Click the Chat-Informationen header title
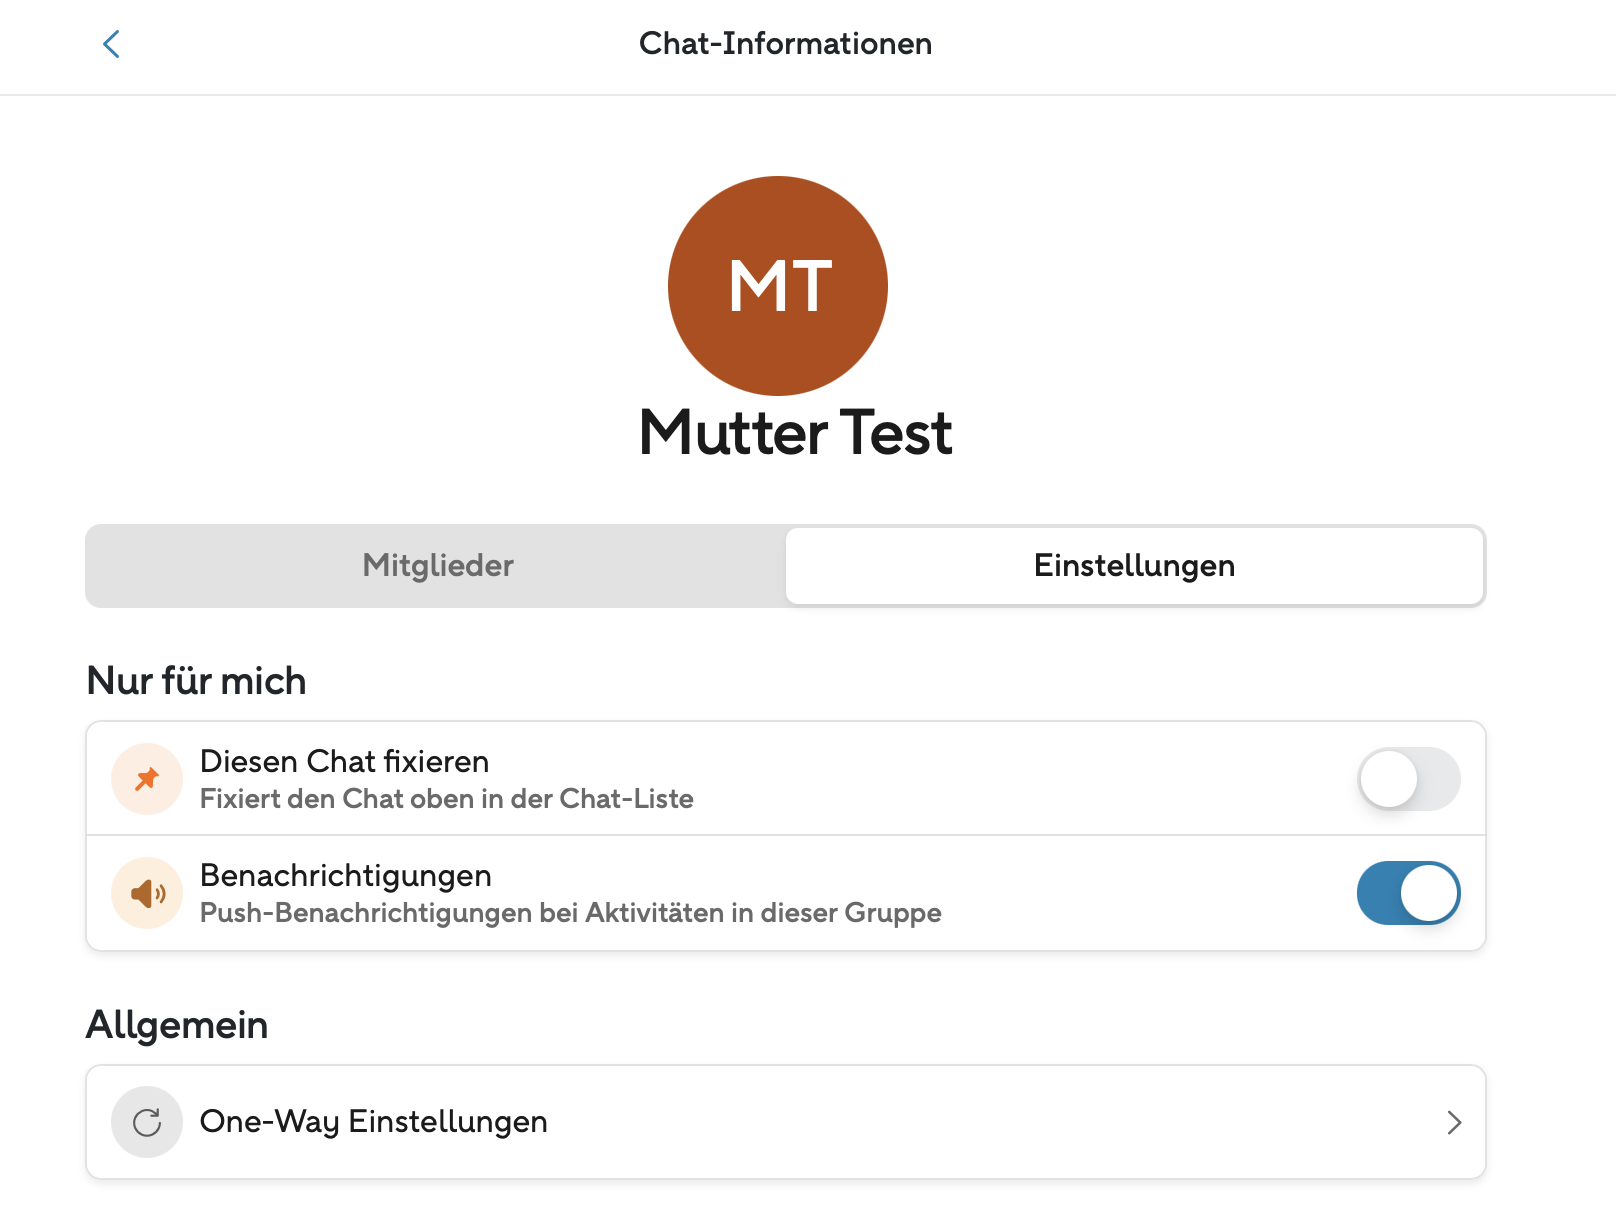 785,44
